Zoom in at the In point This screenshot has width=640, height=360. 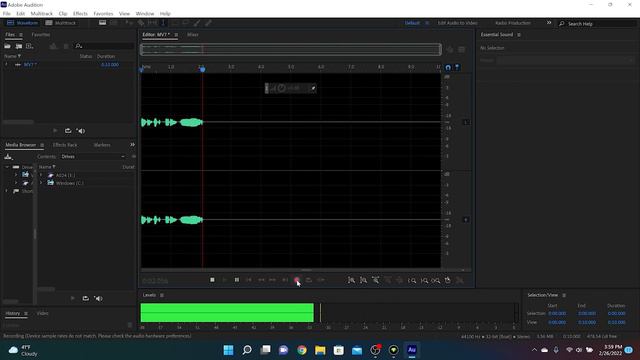[x=412, y=280]
